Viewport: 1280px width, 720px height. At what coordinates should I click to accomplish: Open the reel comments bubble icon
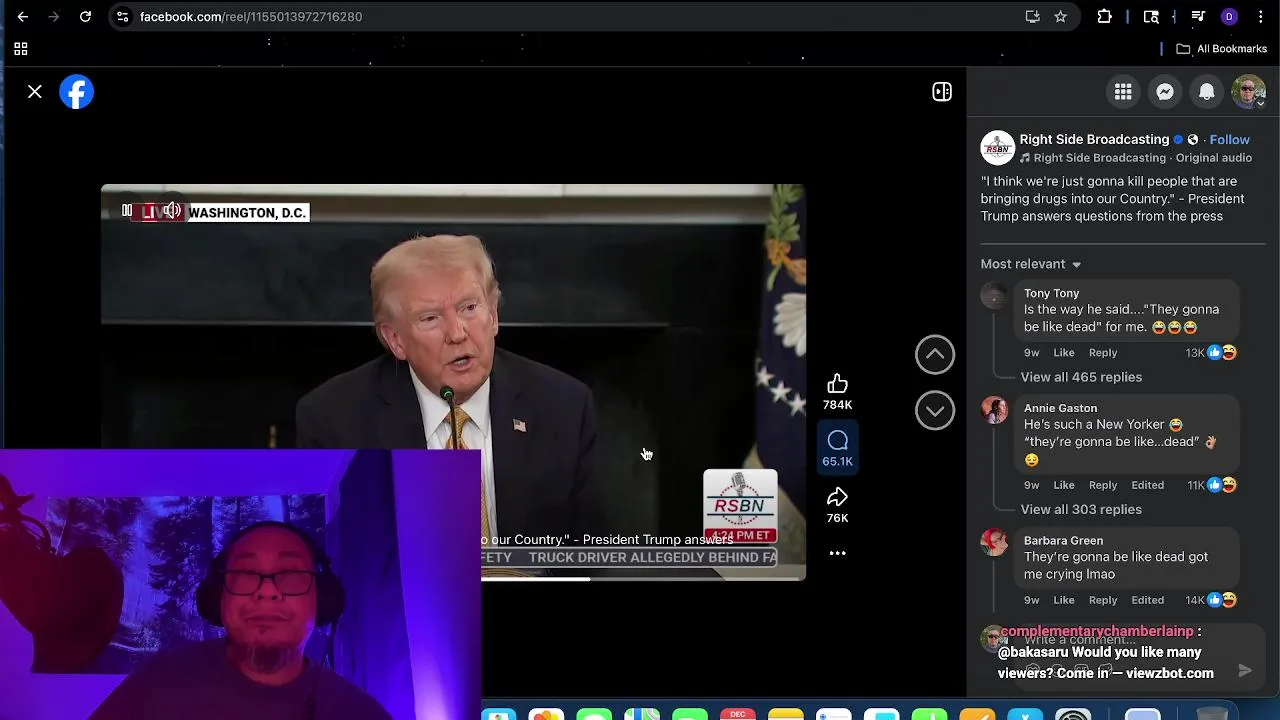click(x=837, y=441)
